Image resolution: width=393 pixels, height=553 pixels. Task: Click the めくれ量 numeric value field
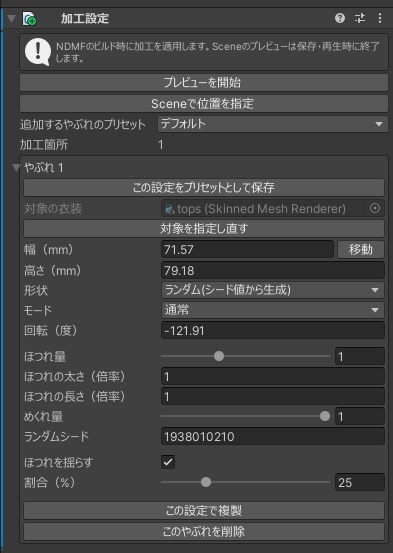[360, 417]
